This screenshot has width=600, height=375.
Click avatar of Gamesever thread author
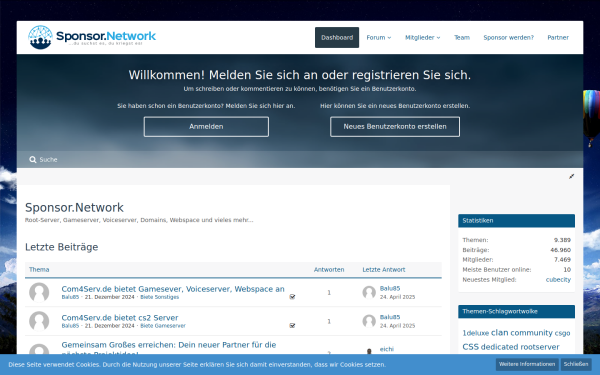39,292
